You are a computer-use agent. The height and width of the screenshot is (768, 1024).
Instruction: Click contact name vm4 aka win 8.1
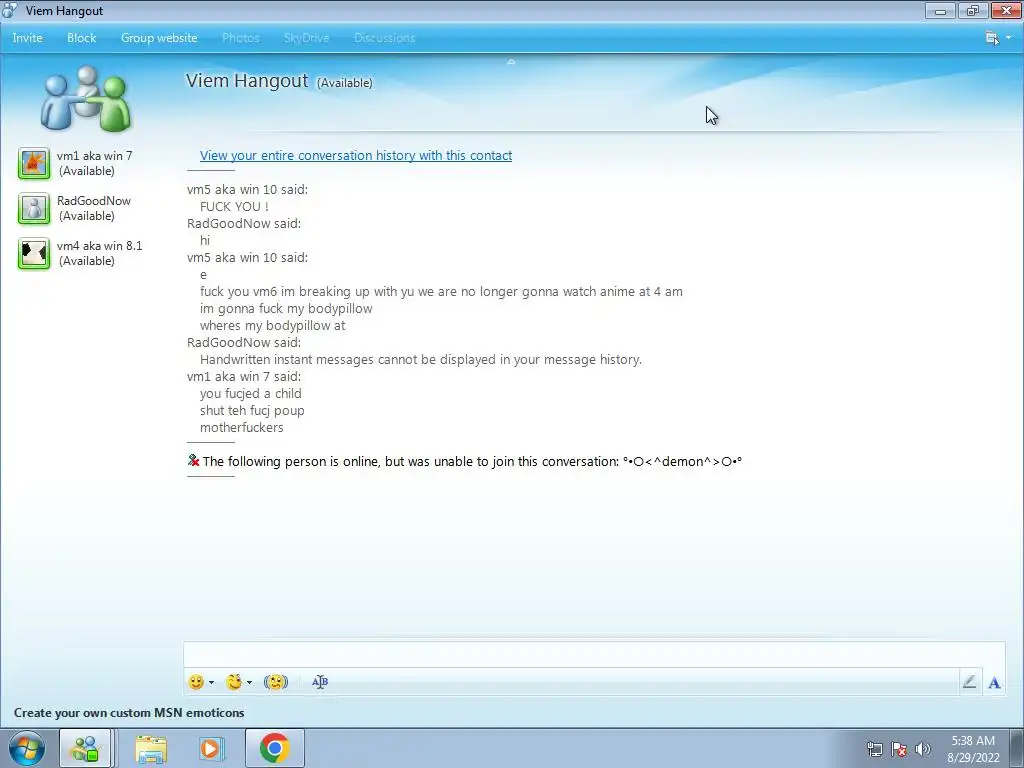point(99,246)
